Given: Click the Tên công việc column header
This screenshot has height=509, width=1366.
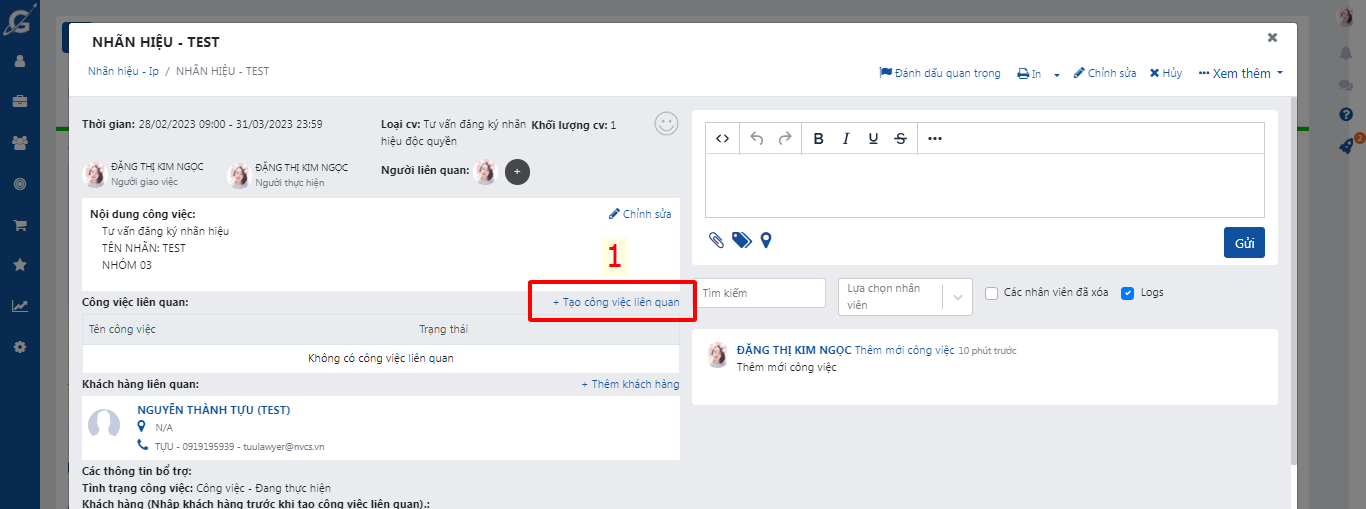Looking at the screenshot, I should click(x=122, y=329).
